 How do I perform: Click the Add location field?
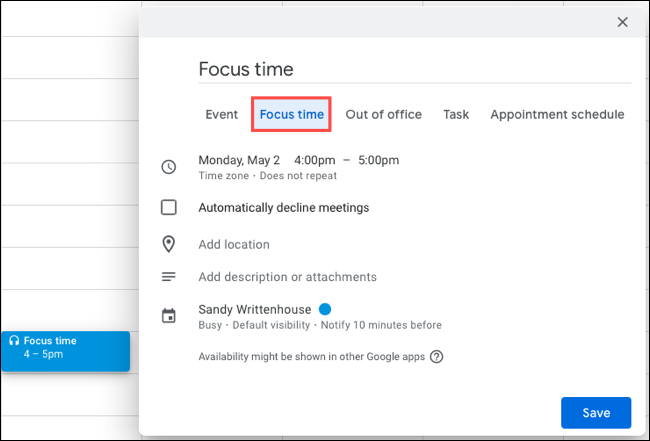point(234,244)
